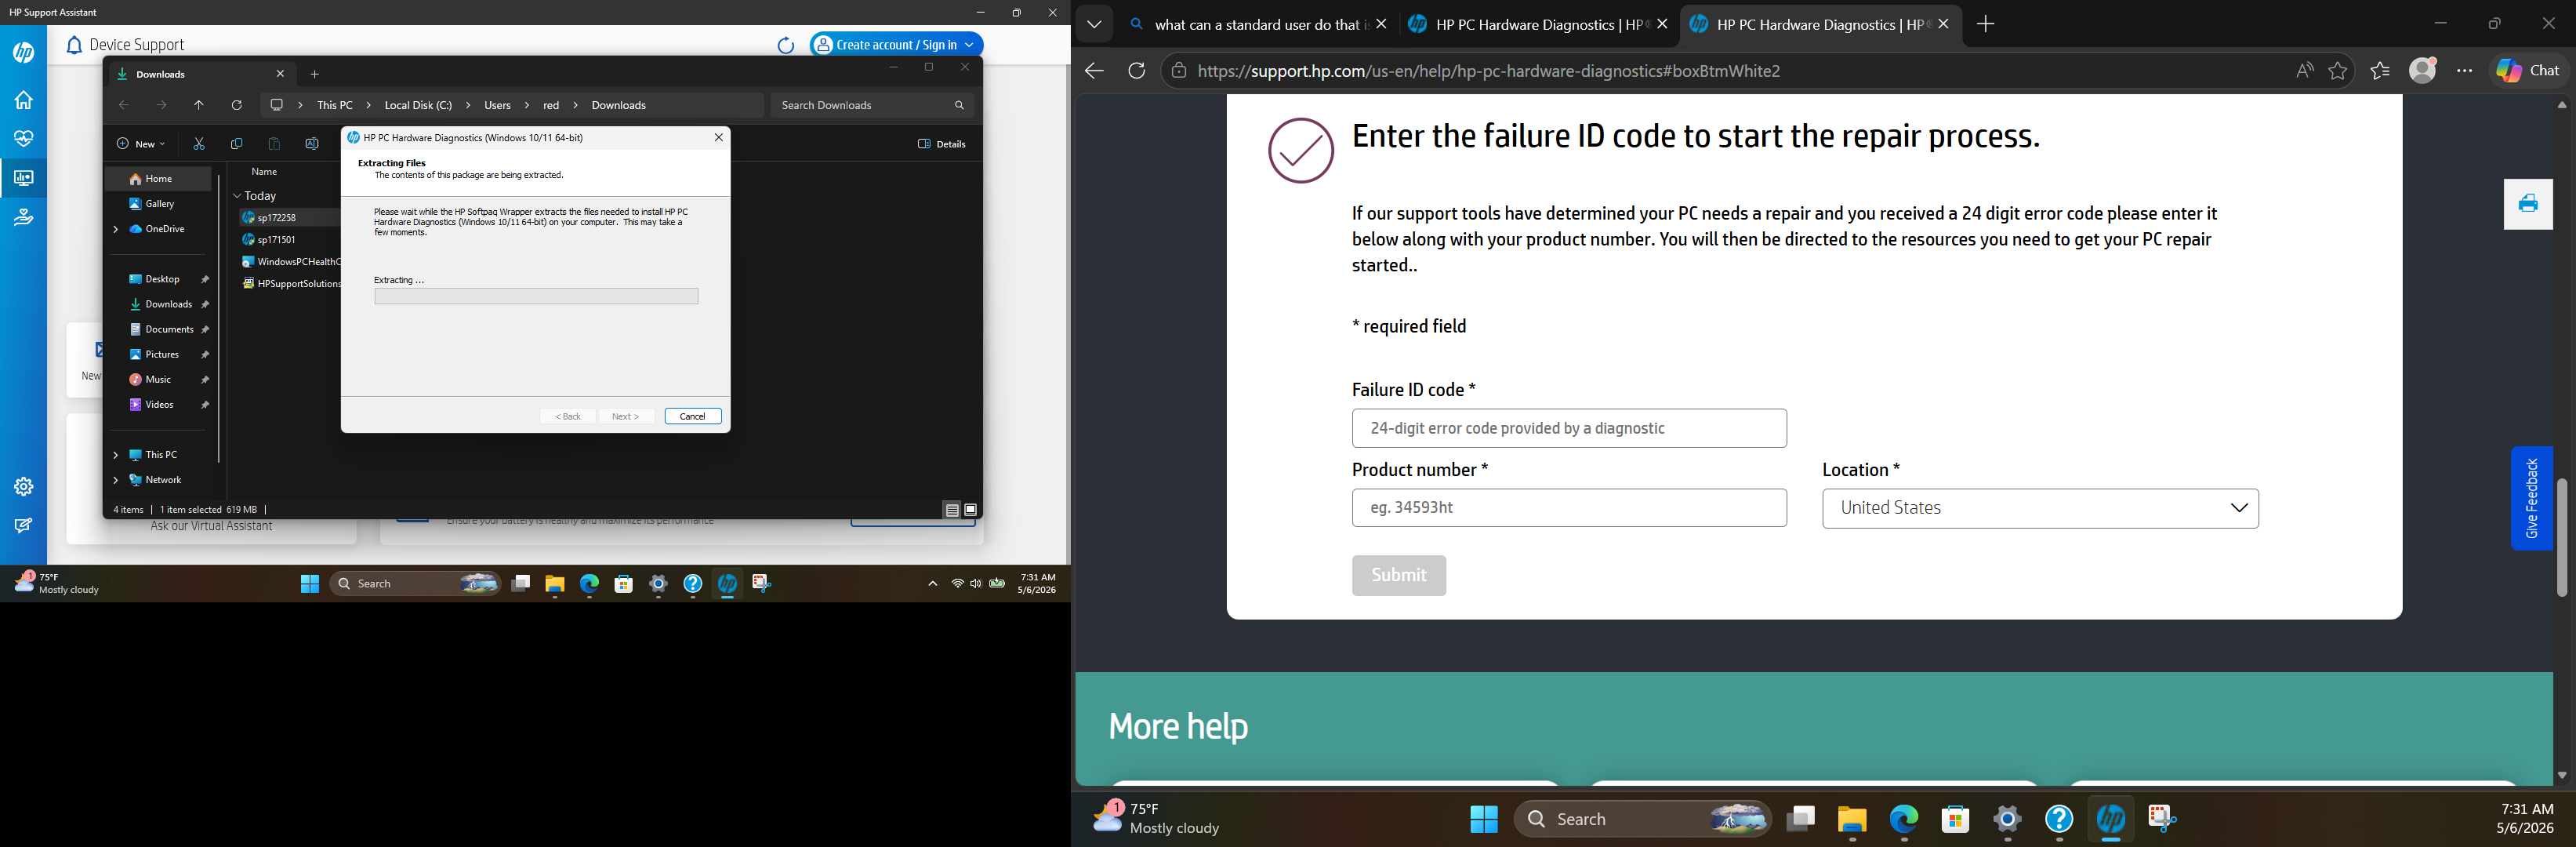Switch to the 'what can a standard user' tab
This screenshot has height=847, width=2576.
click(x=1259, y=24)
